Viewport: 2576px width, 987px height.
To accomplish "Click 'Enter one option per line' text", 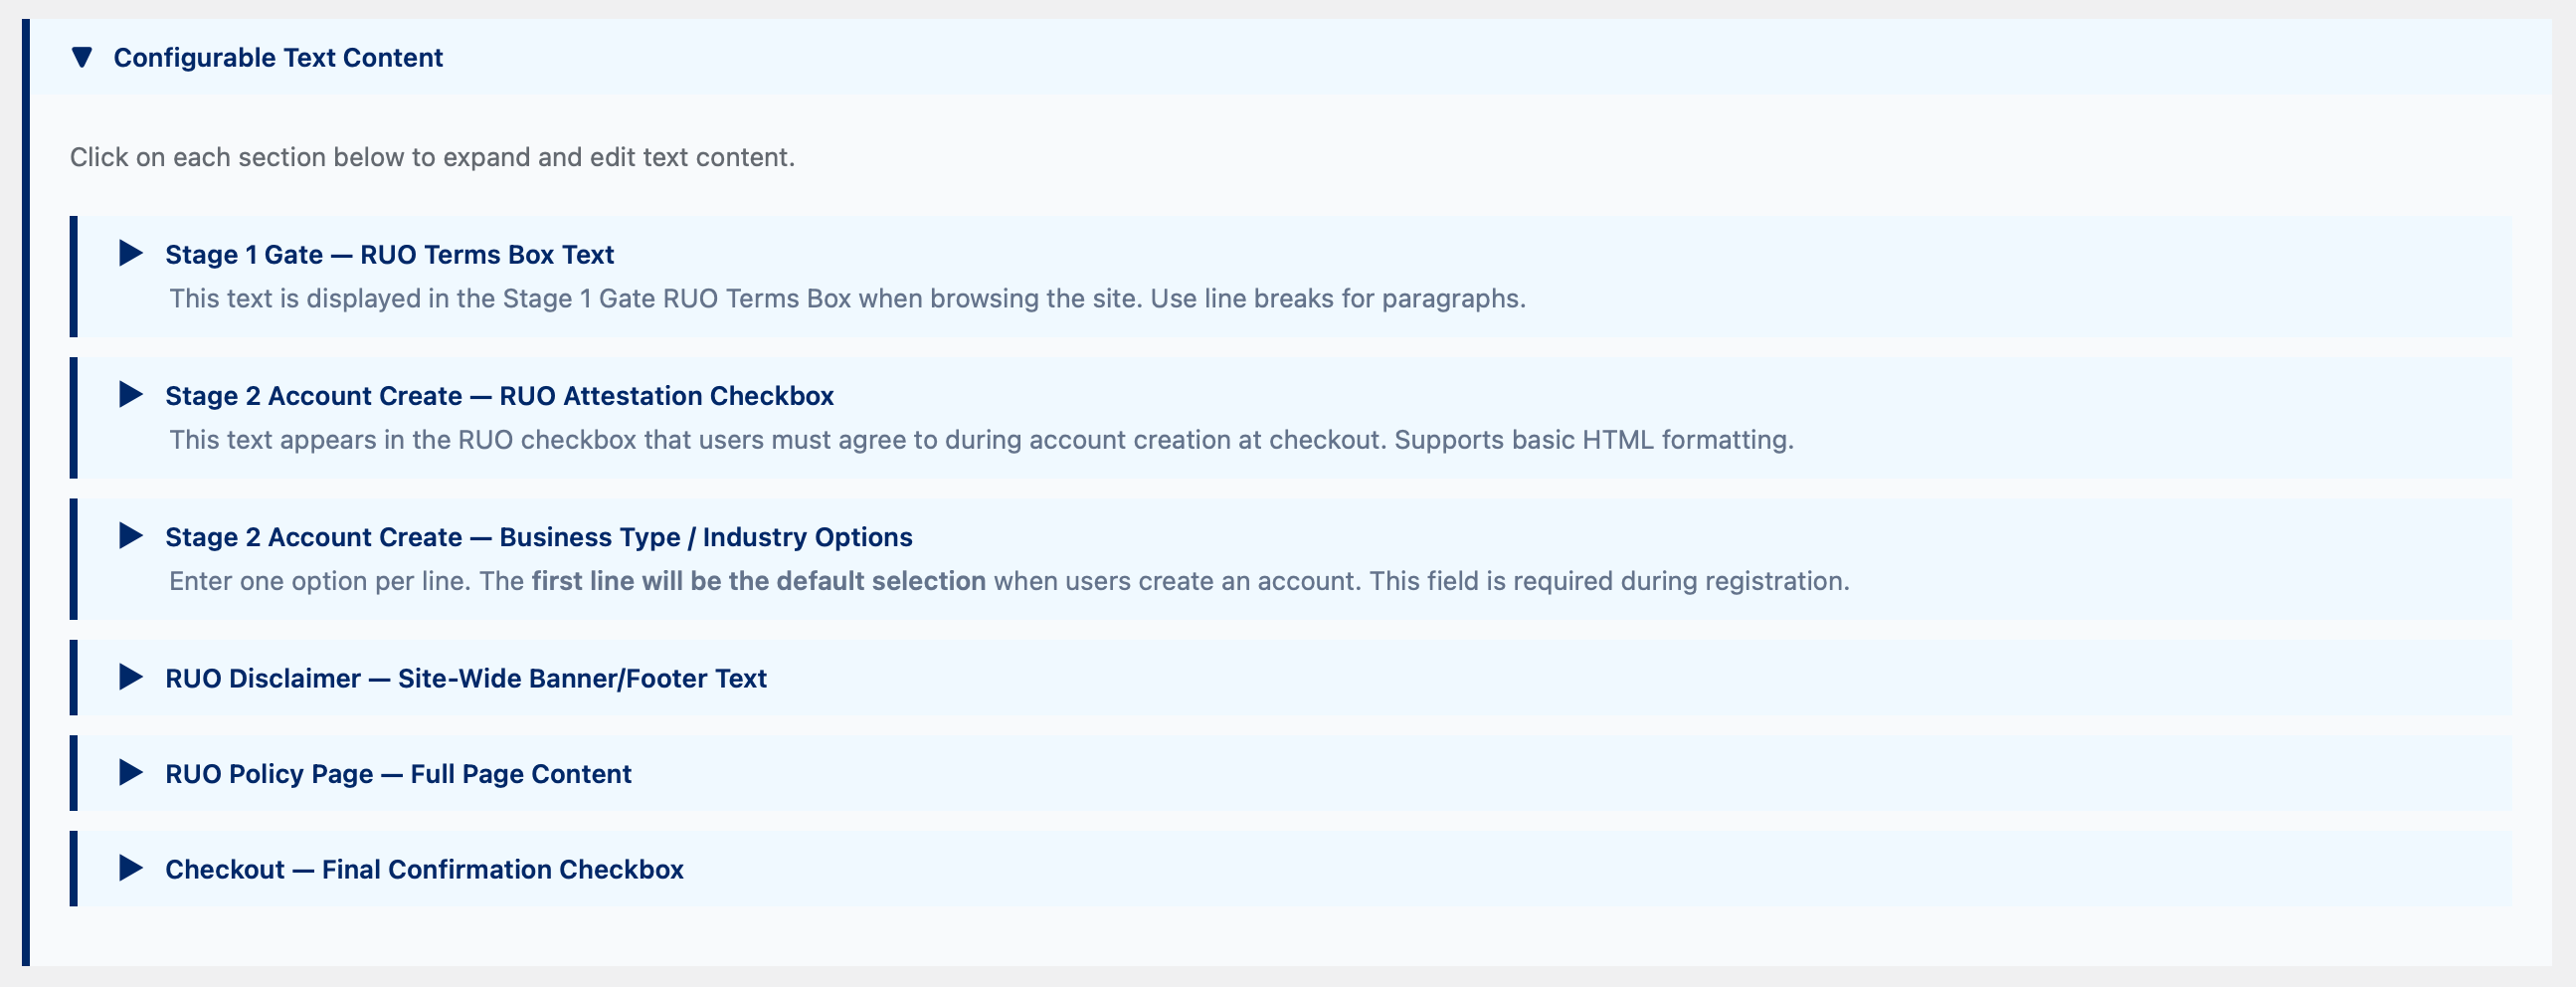I will 319,581.
